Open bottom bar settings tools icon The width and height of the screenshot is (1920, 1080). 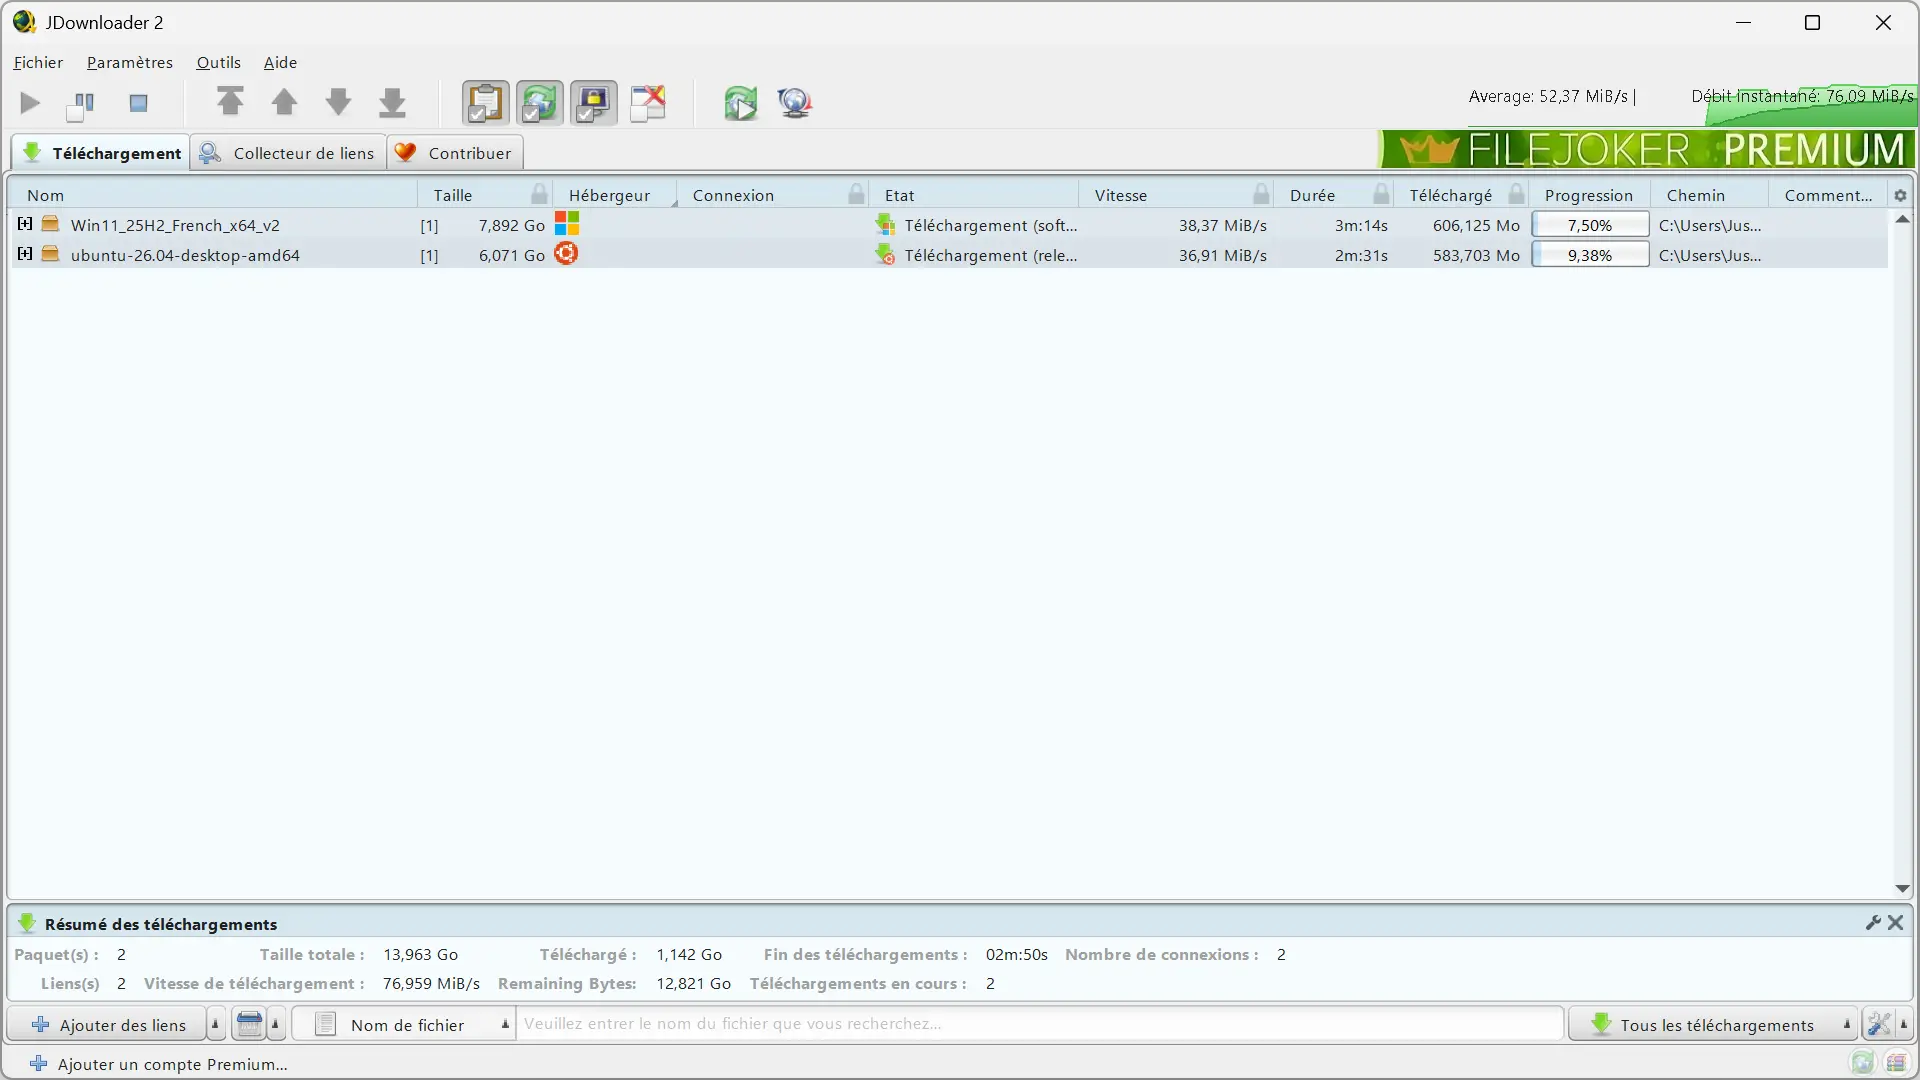tap(1879, 1024)
